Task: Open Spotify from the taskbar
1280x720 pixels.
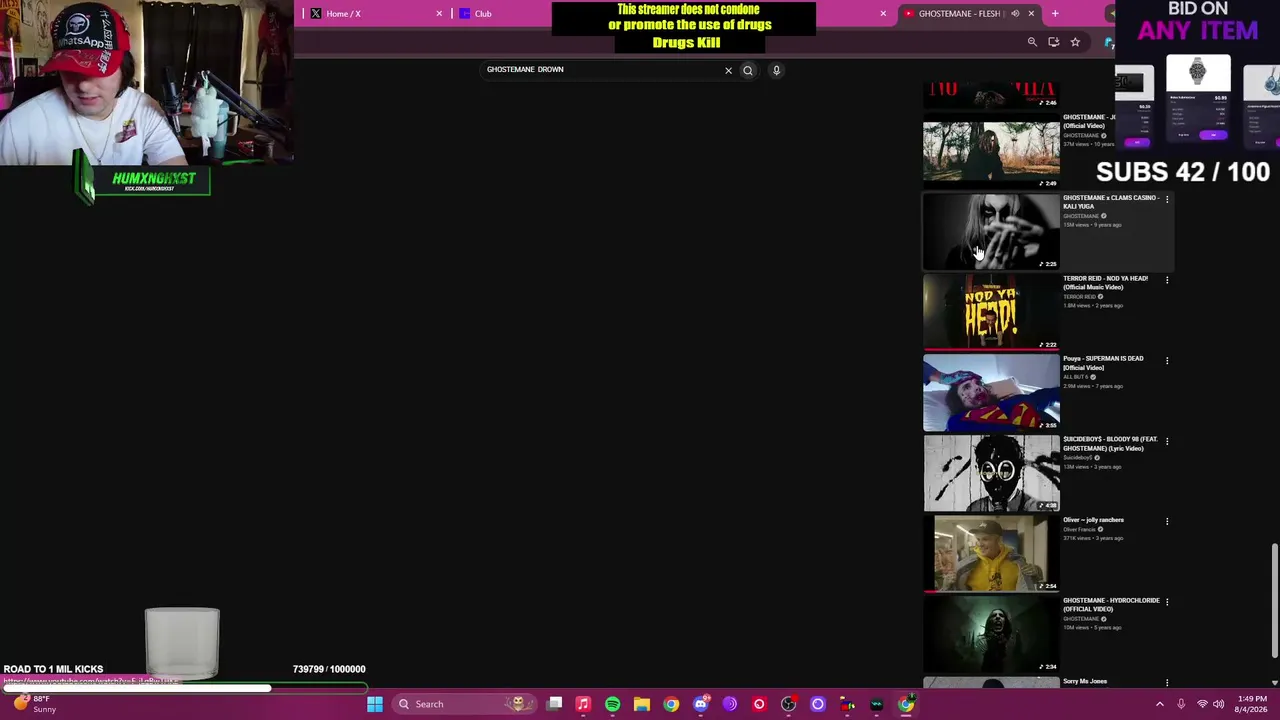Action: (612, 704)
